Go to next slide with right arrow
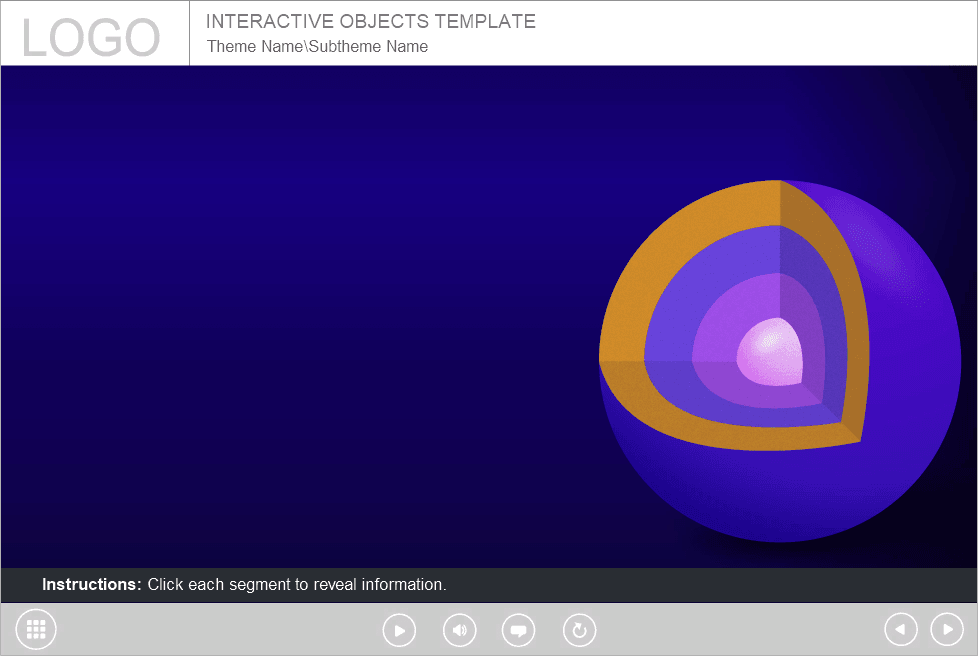 pyautogui.click(x=947, y=630)
